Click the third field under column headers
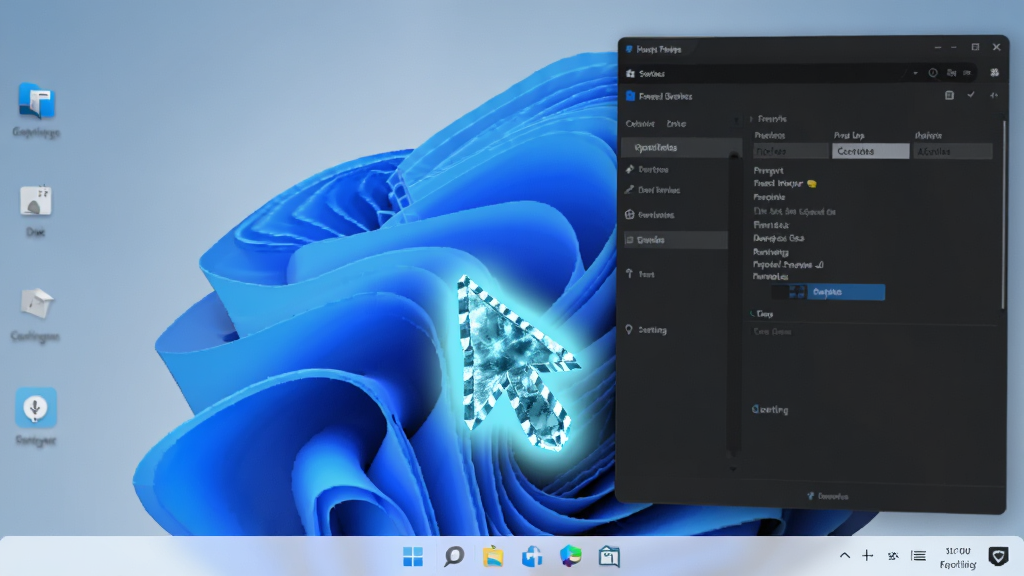The image size is (1024, 576). point(953,152)
